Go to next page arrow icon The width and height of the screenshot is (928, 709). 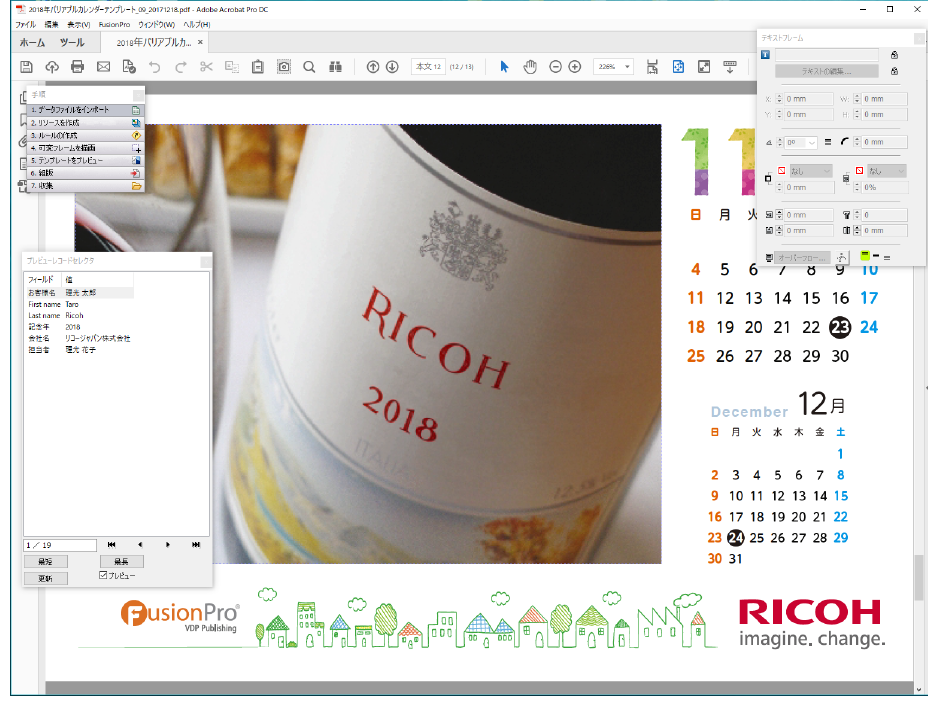tap(392, 67)
